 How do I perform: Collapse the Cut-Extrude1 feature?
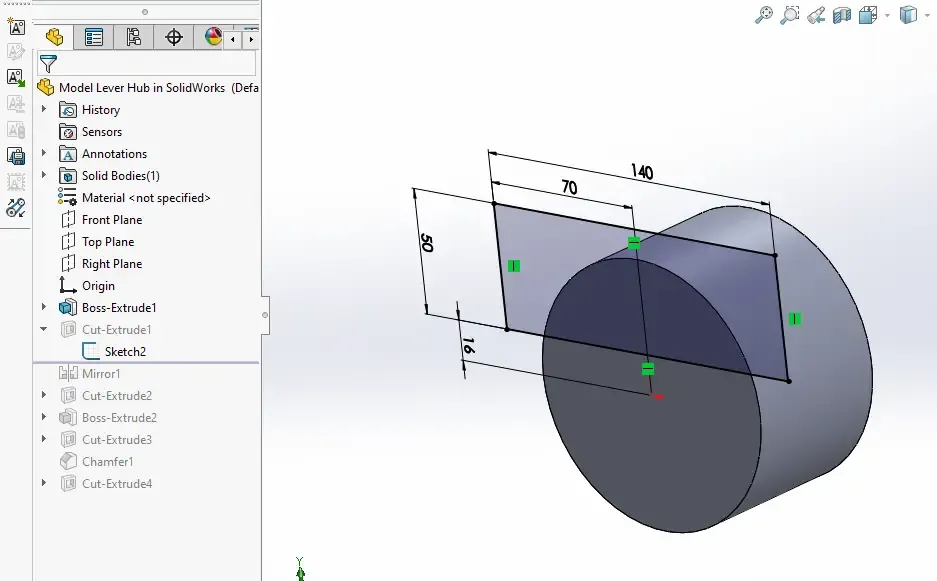(44, 329)
